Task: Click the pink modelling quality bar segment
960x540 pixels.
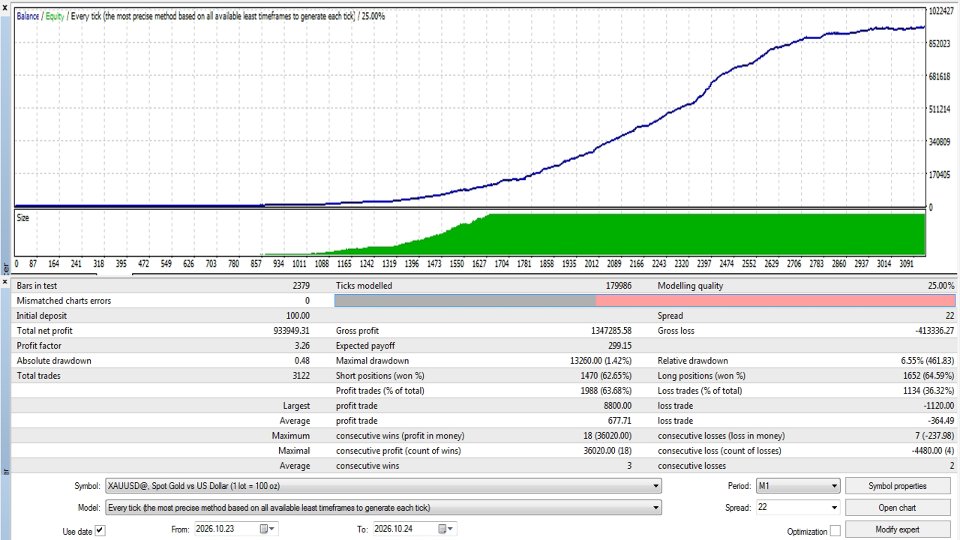Action: 775,301
